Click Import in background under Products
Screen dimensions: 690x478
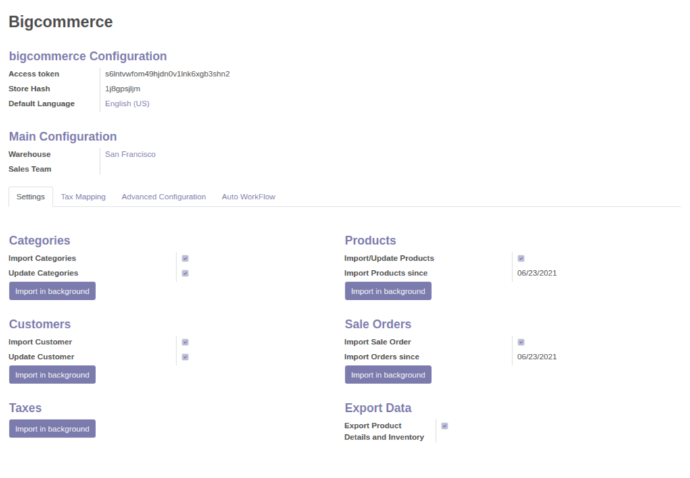pyautogui.click(x=388, y=291)
